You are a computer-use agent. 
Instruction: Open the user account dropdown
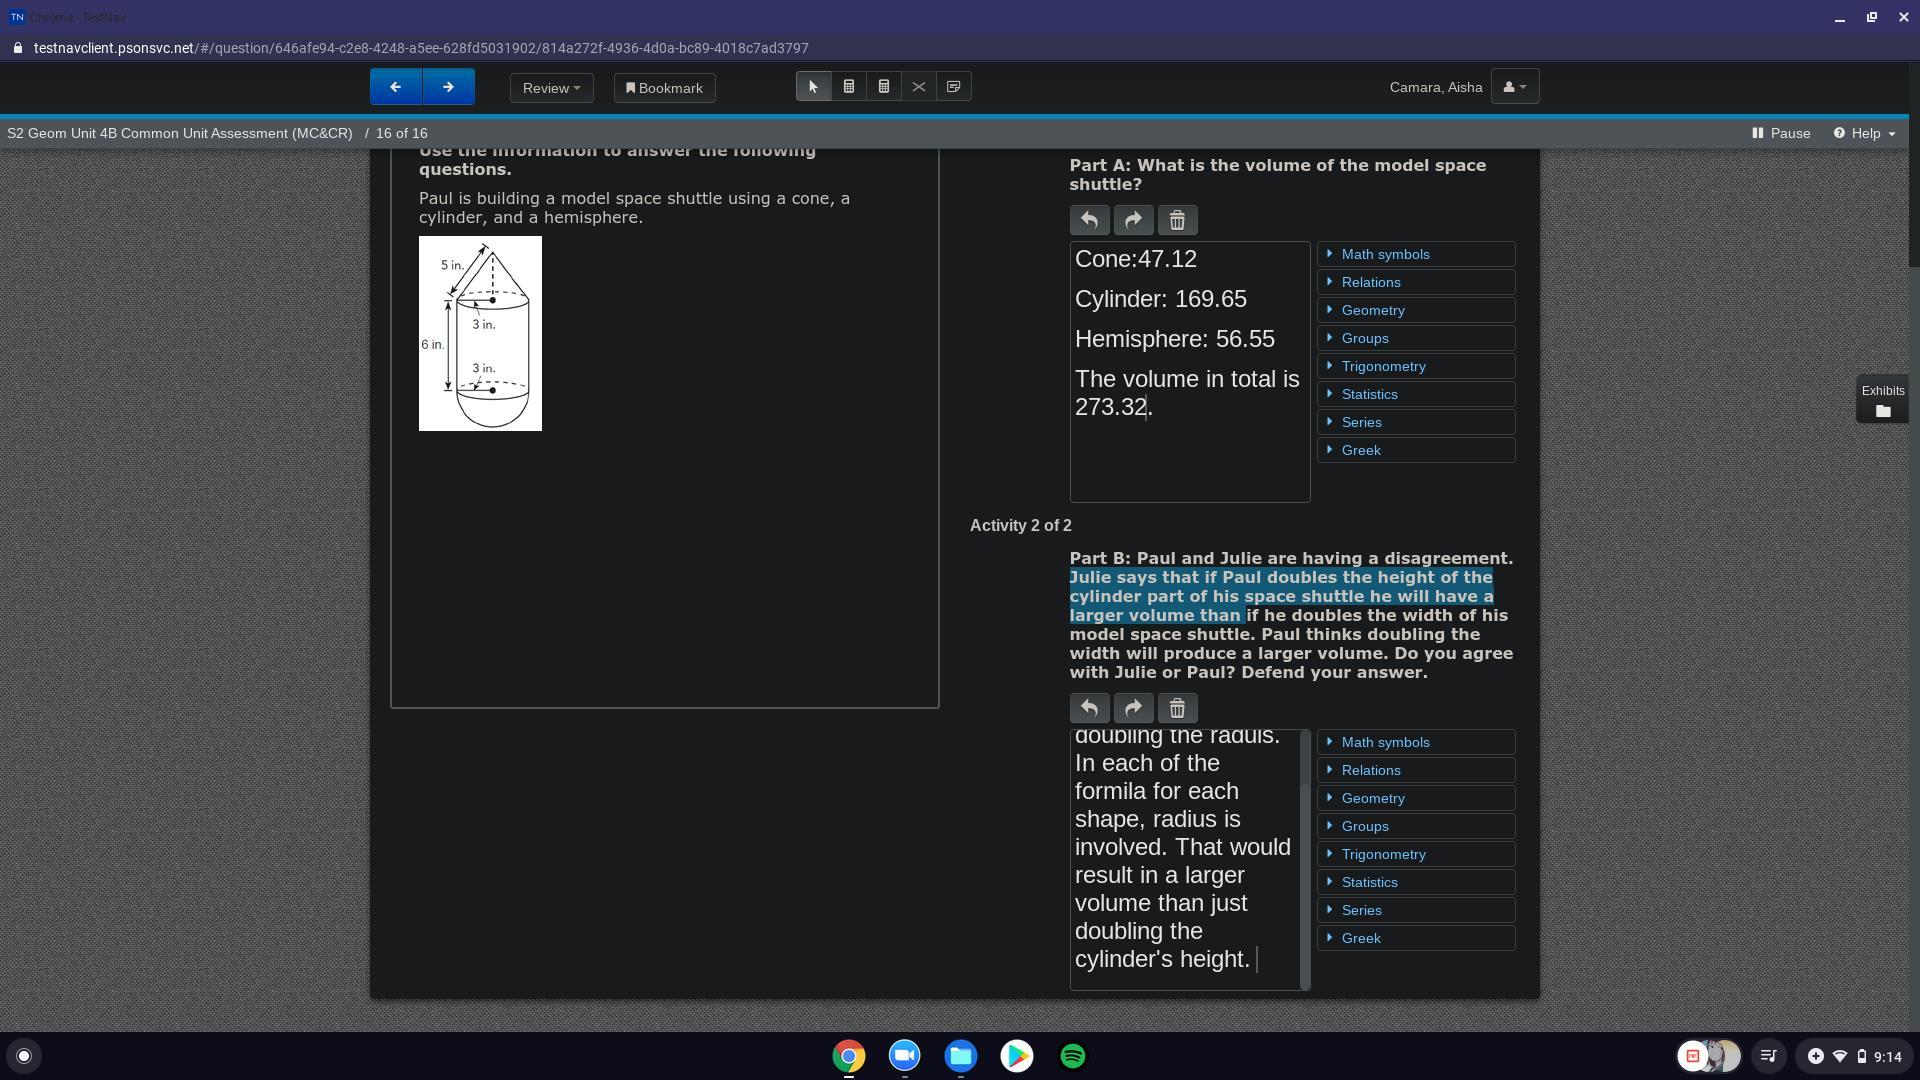click(x=1514, y=87)
